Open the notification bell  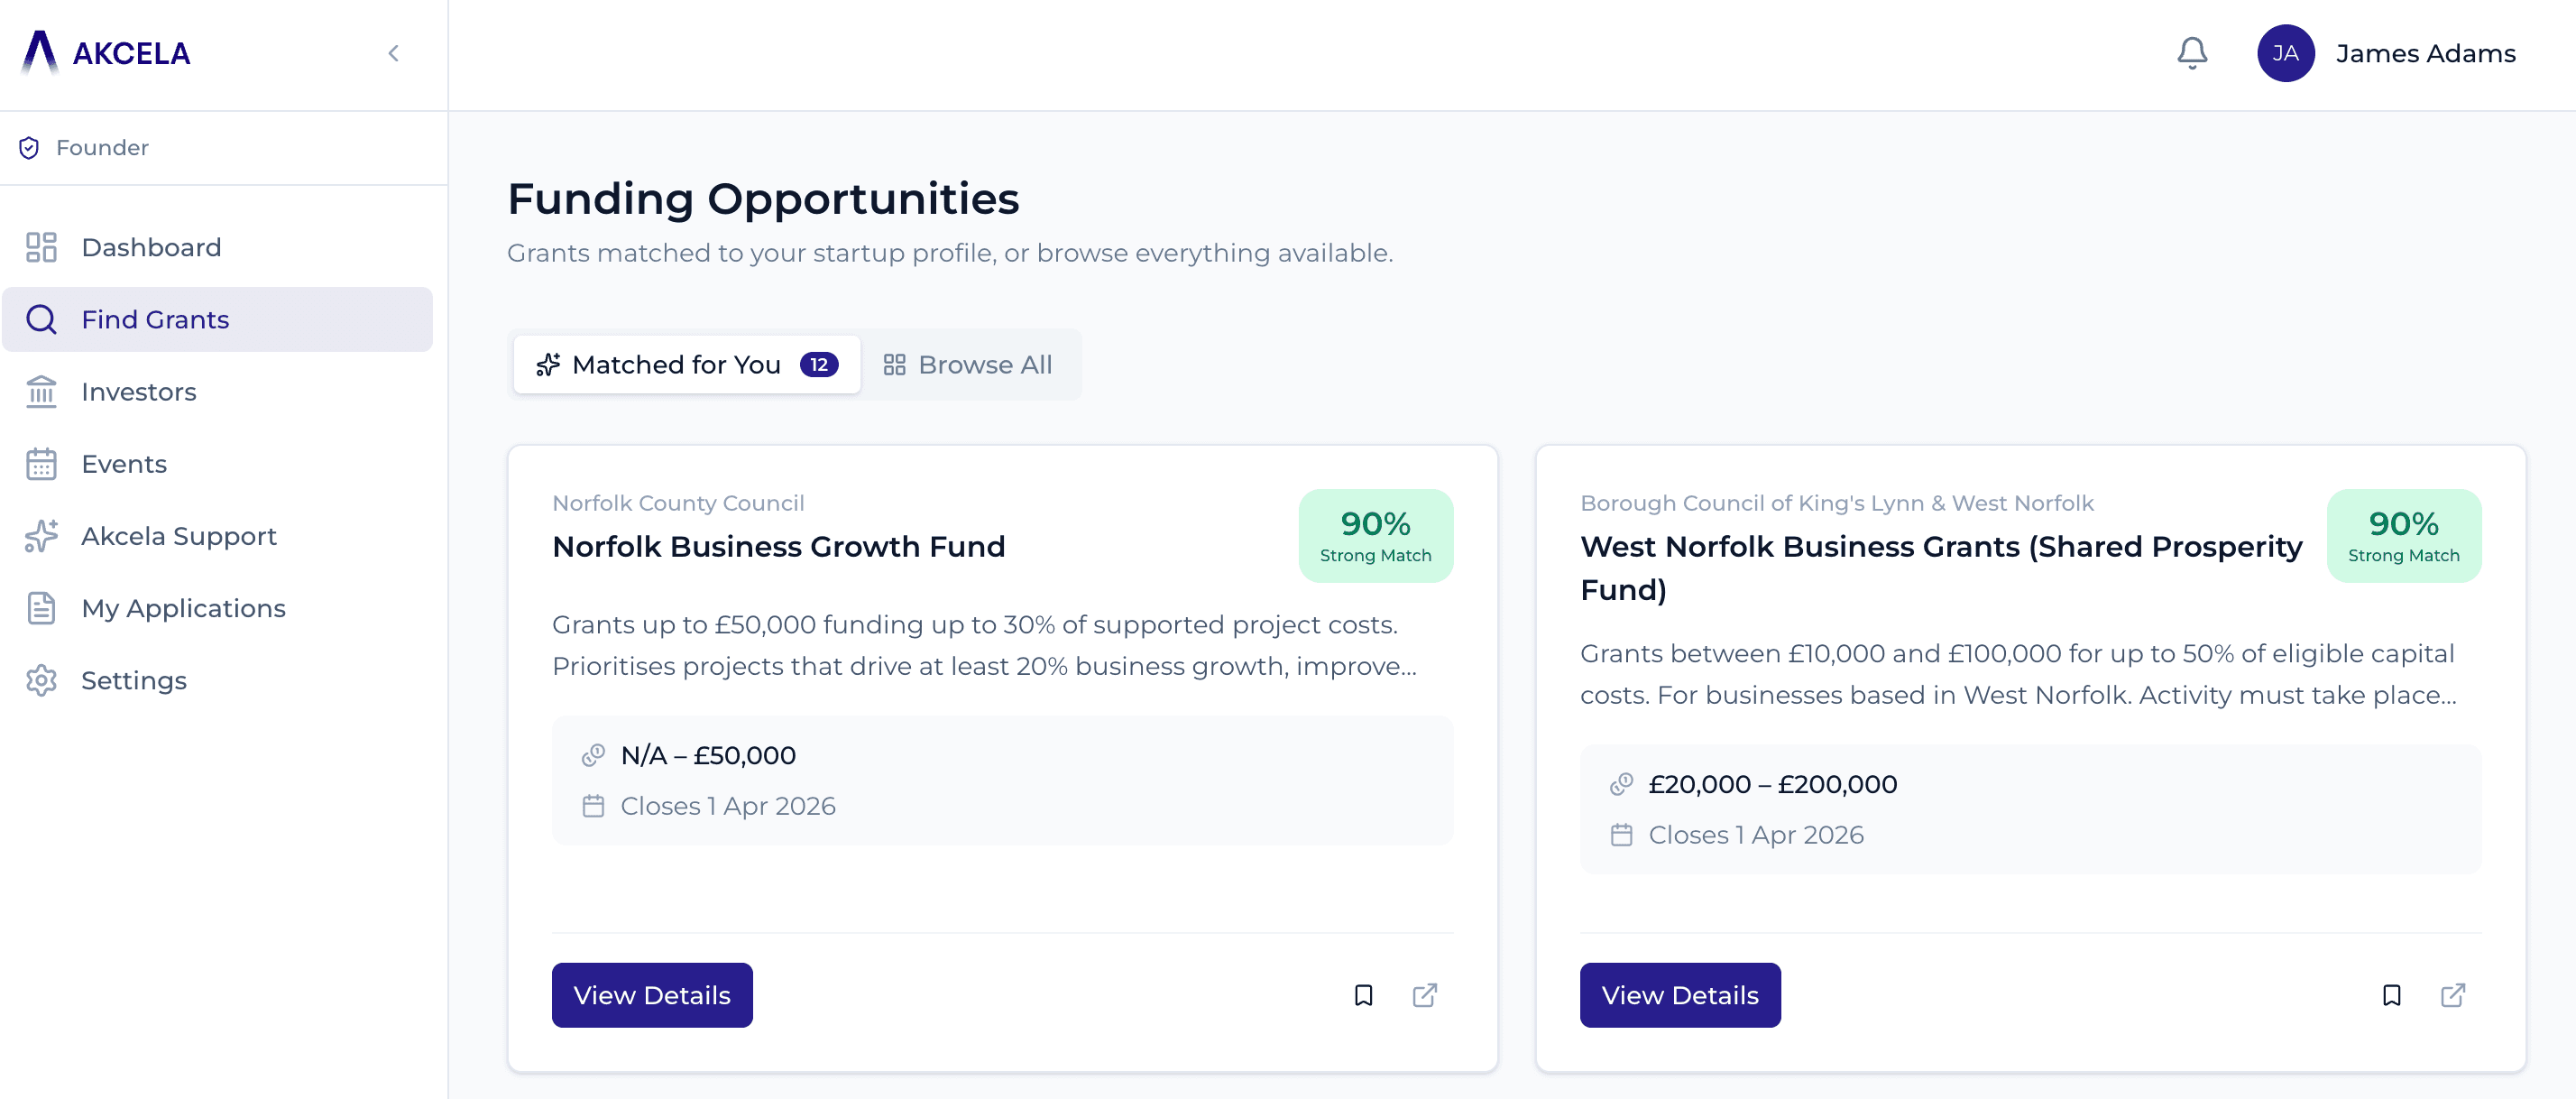click(x=2191, y=53)
